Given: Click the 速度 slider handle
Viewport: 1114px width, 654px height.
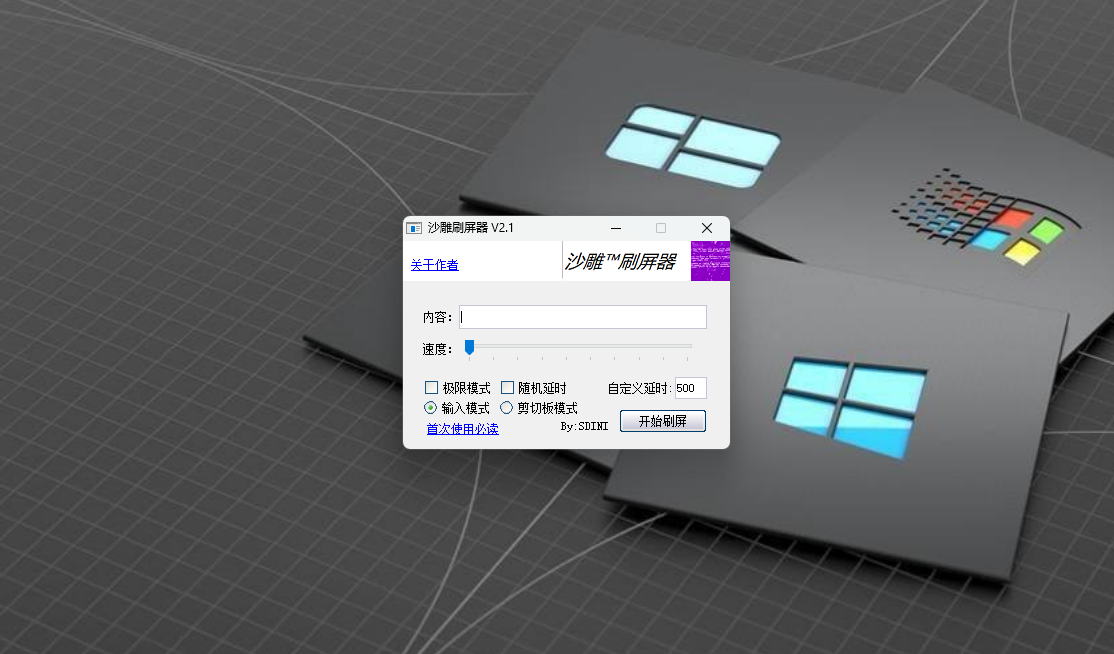Looking at the screenshot, I should [469, 347].
